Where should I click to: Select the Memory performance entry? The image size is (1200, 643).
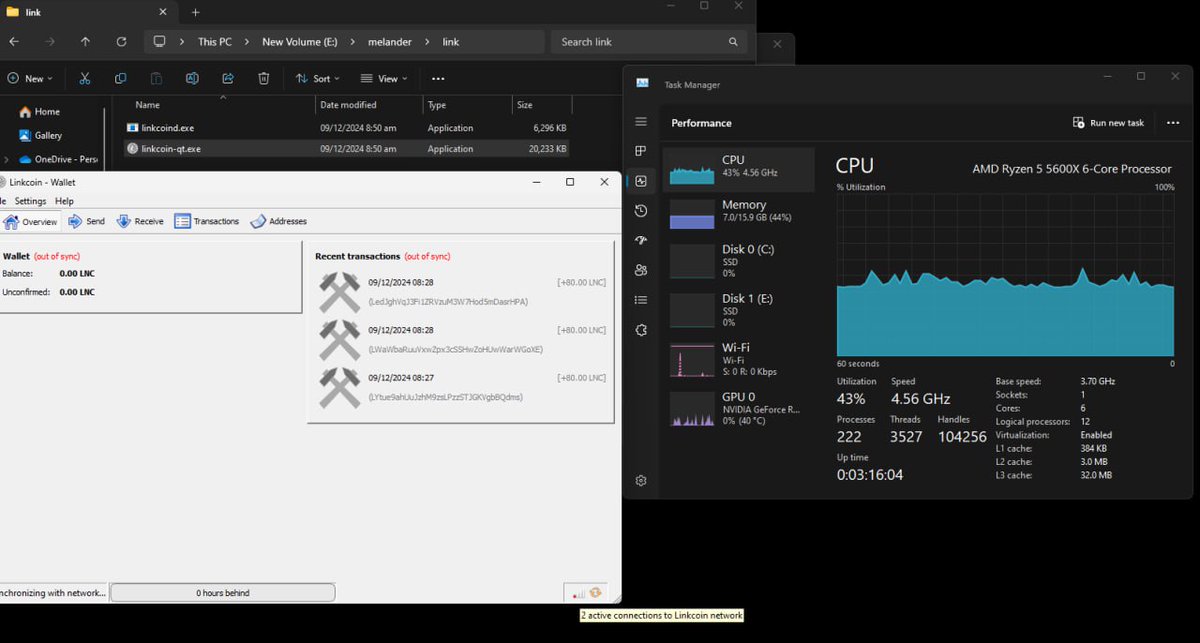(739, 212)
